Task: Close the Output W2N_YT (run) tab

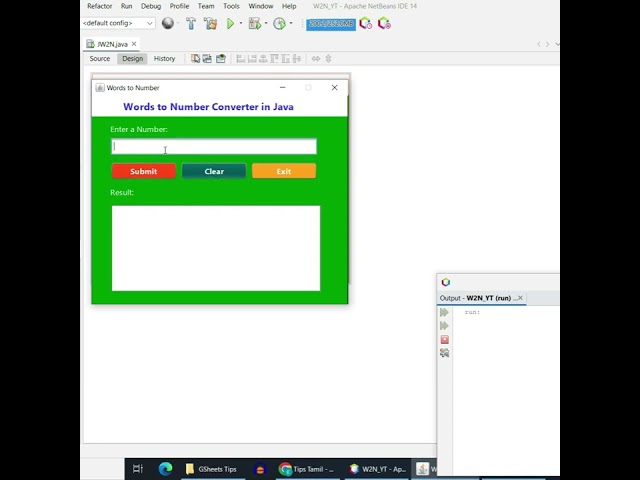Action: point(520,298)
